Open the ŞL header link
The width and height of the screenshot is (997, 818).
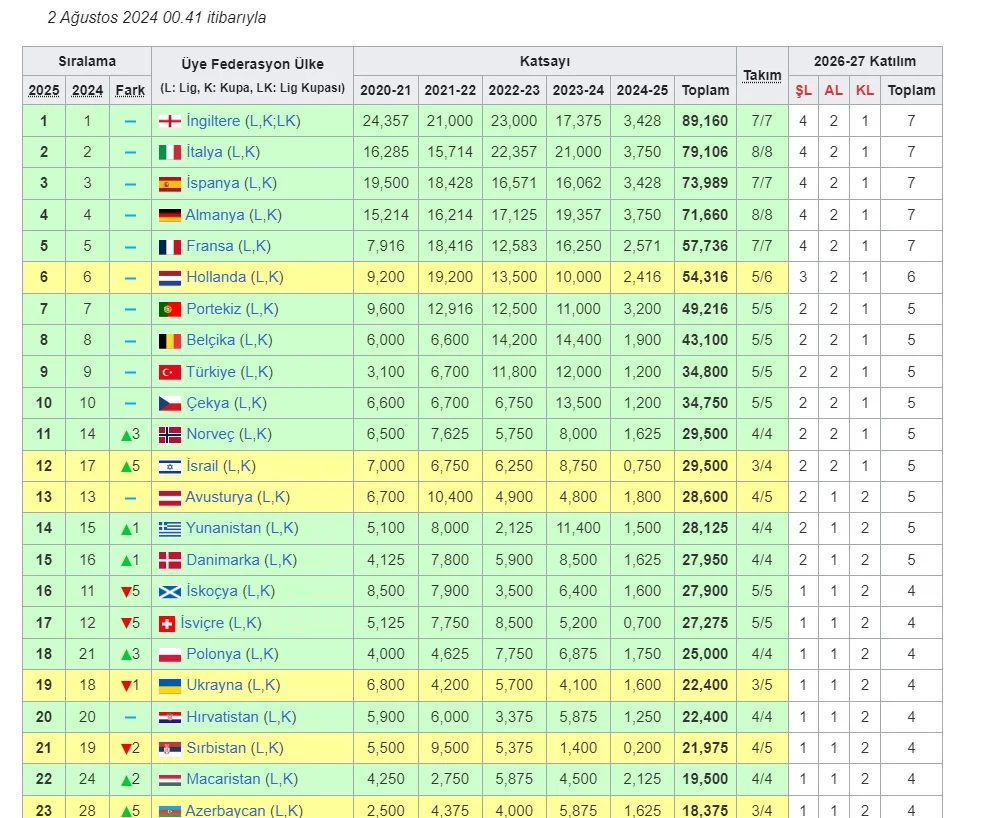point(803,90)
